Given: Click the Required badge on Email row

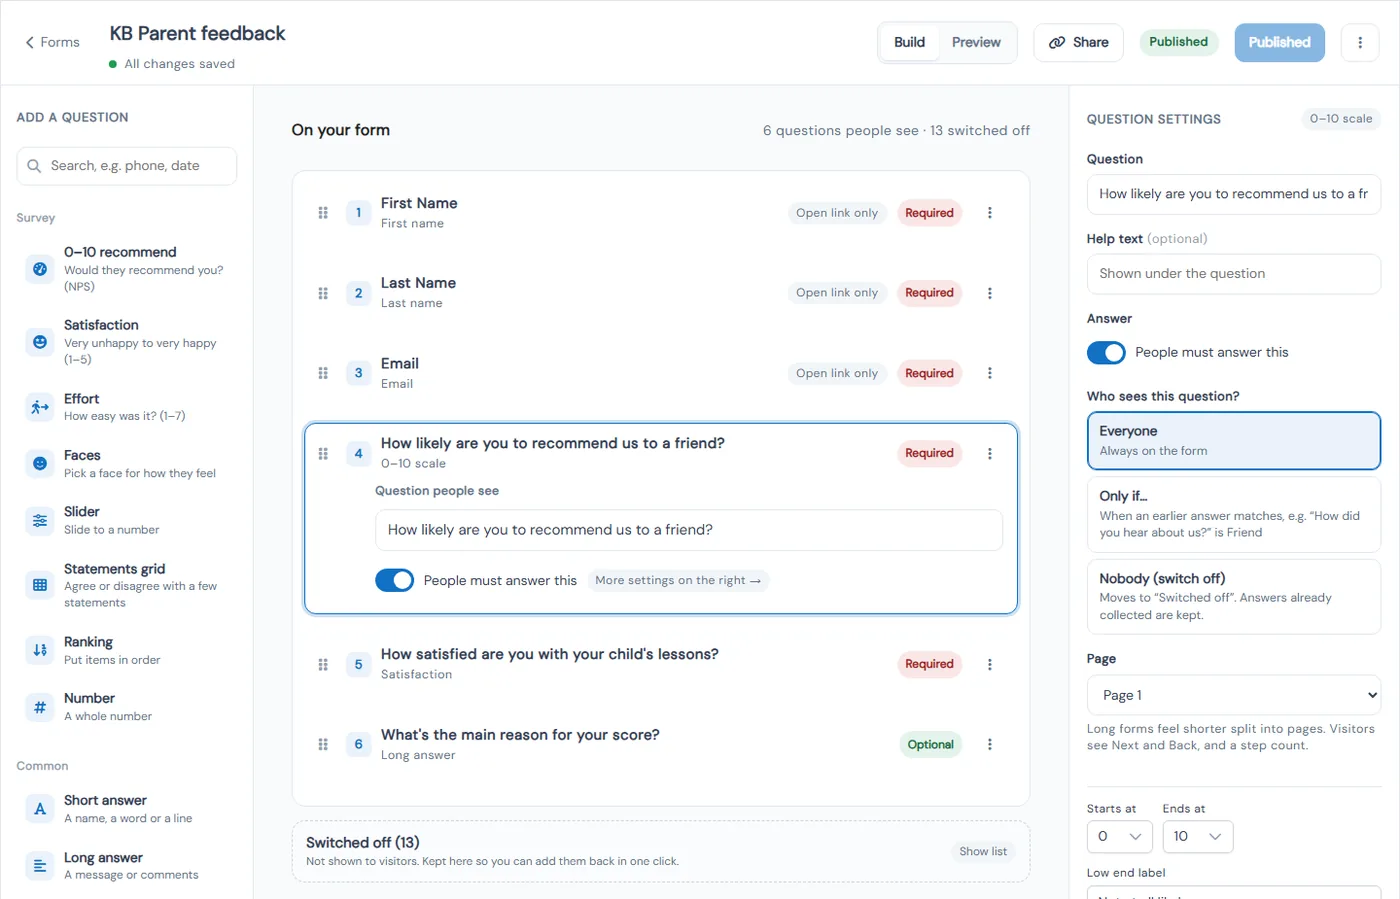Looking at the screenshot, I should click(929, 373).
